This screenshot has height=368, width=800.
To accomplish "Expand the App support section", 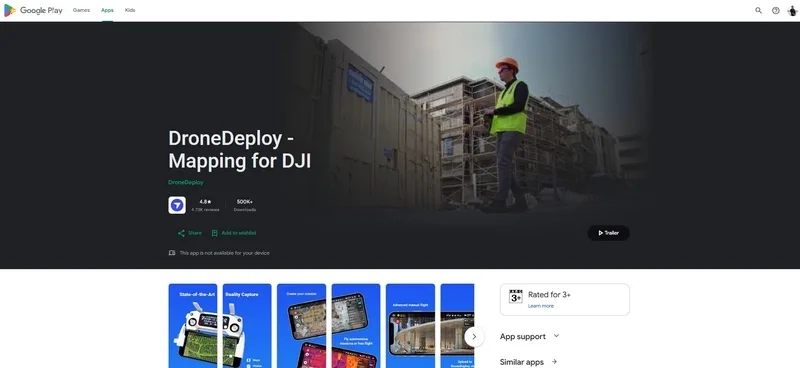I will pos(556,336).
